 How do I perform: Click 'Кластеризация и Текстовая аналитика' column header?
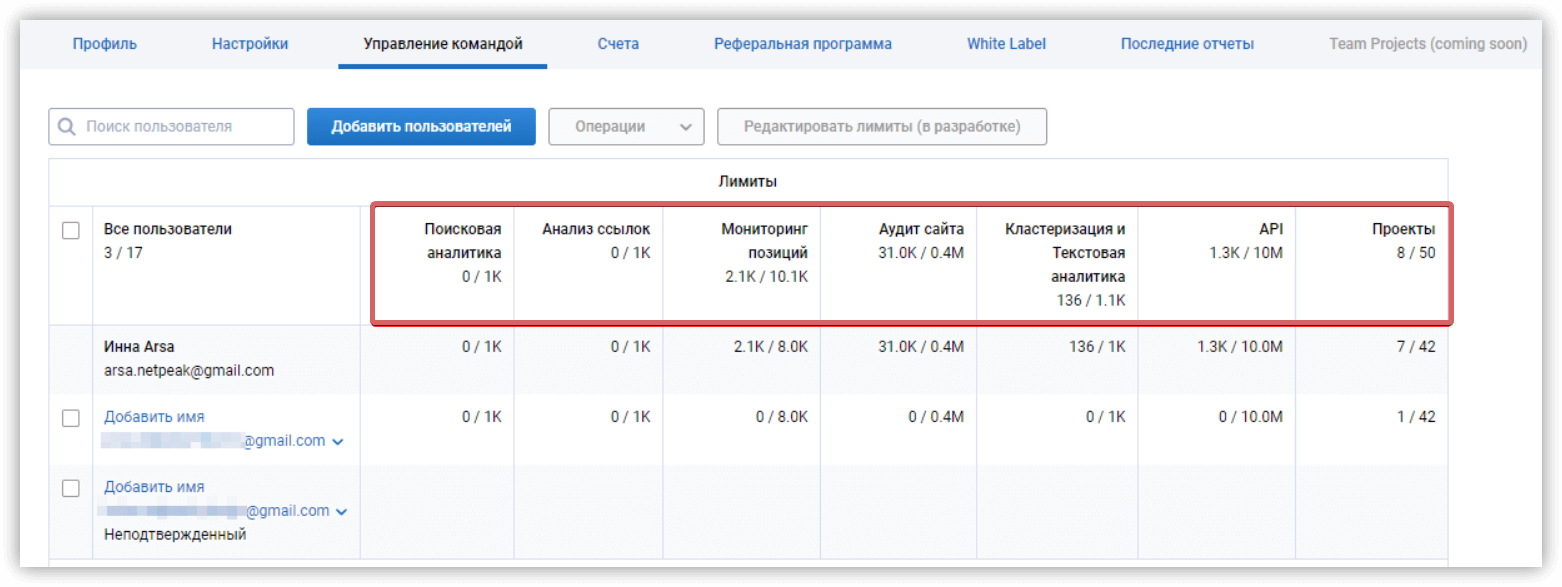[x=1065, y=253]
